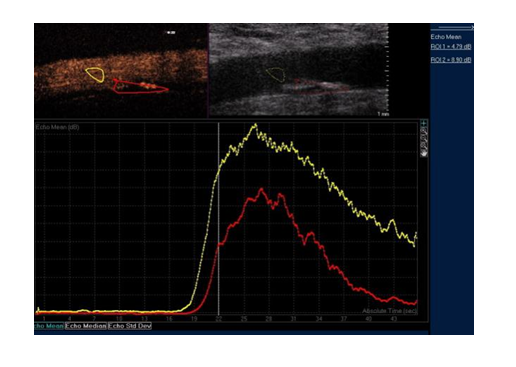516x367 pixels.
Task: Click the white vertical time cursor line
Action: [218, 218]
